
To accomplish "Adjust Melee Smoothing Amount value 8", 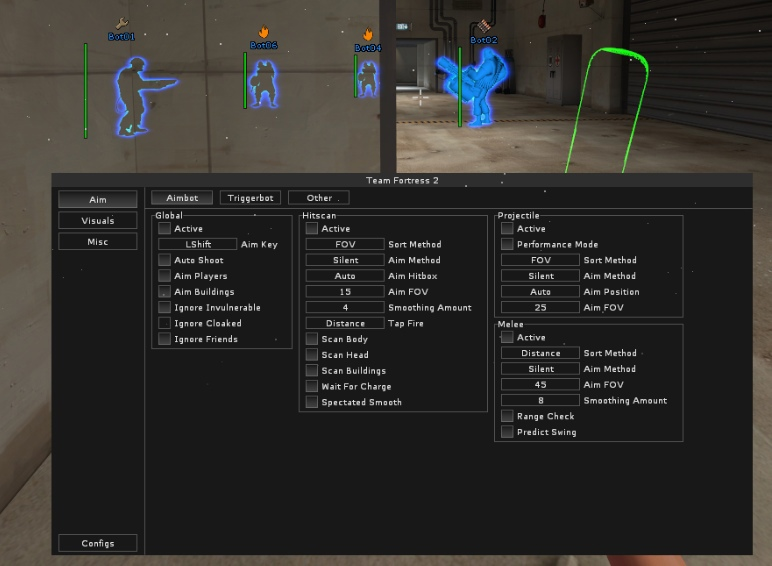I will pos(540,400).
